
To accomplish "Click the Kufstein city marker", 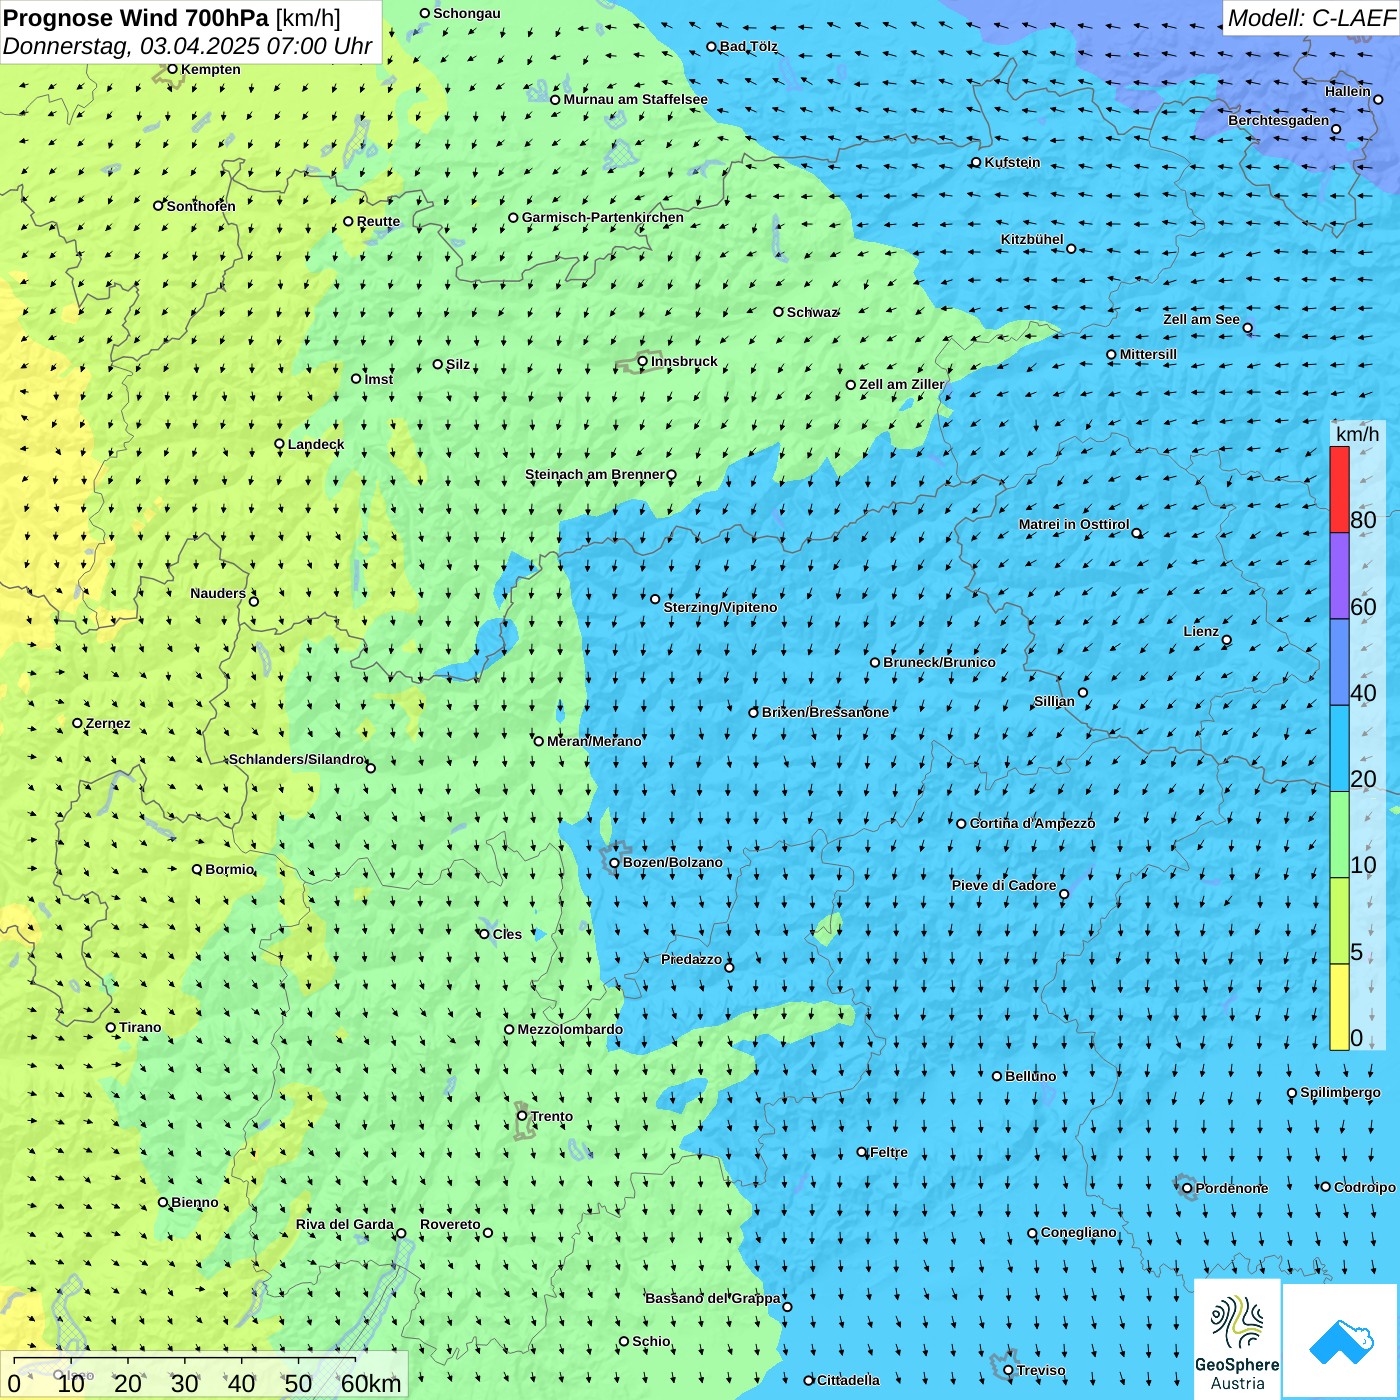I will pyautogui.click(x=976, y=162).
